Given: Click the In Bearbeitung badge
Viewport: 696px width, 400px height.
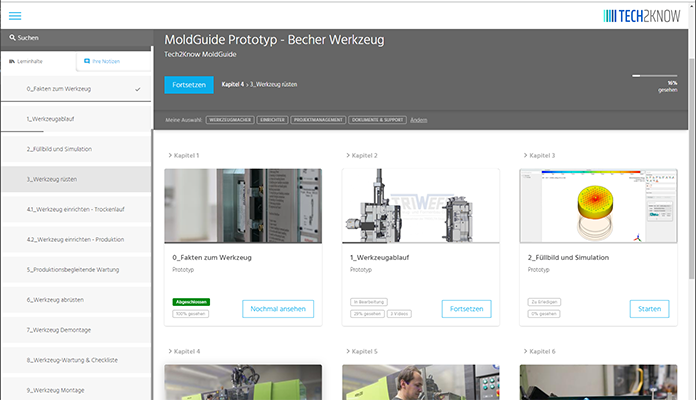Looking at the screenshot, I should (369, 302).
